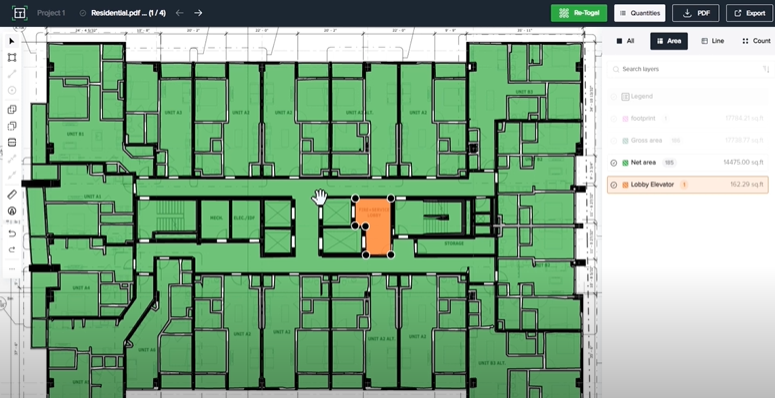Open the Quantities panel
The image size is (775, 398).
pyautogui.click(x=640, y=13)
